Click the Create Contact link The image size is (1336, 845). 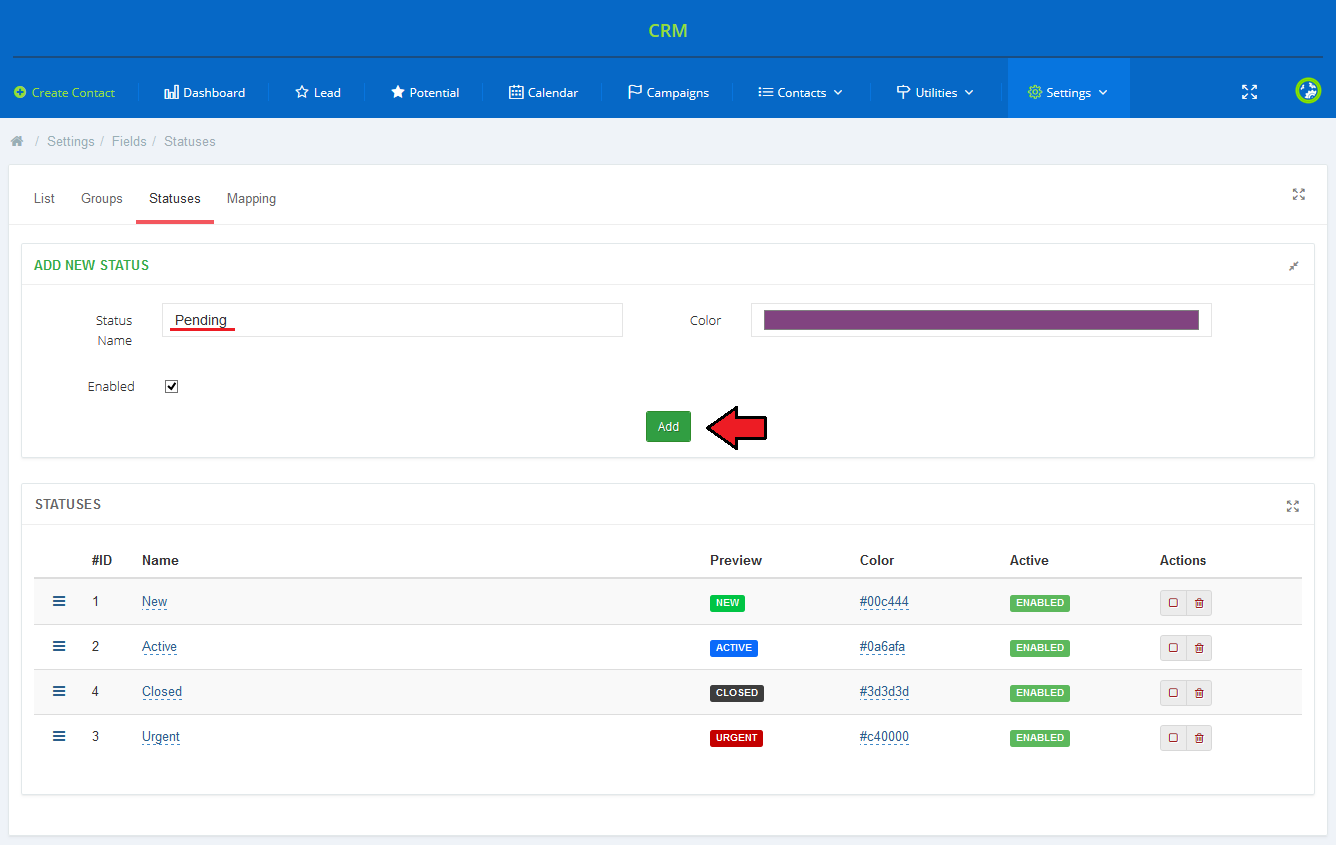[65, 92]
